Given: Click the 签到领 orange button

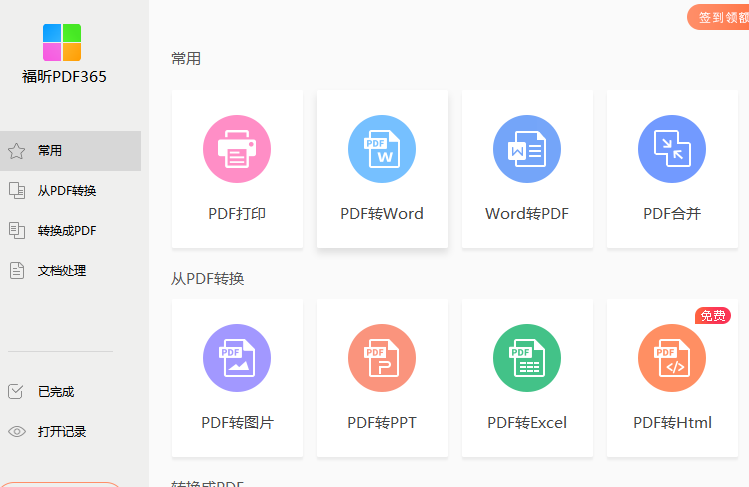Looking at the screenshot, I should click(718, 18).
